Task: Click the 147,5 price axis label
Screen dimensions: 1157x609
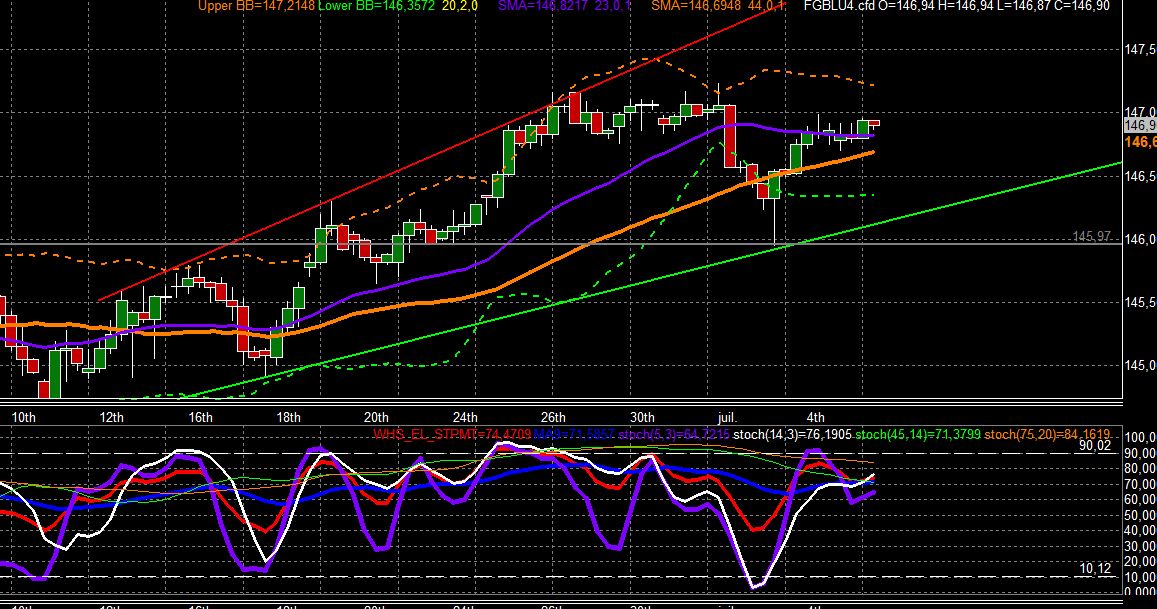Action: (x=1140, y=49)
